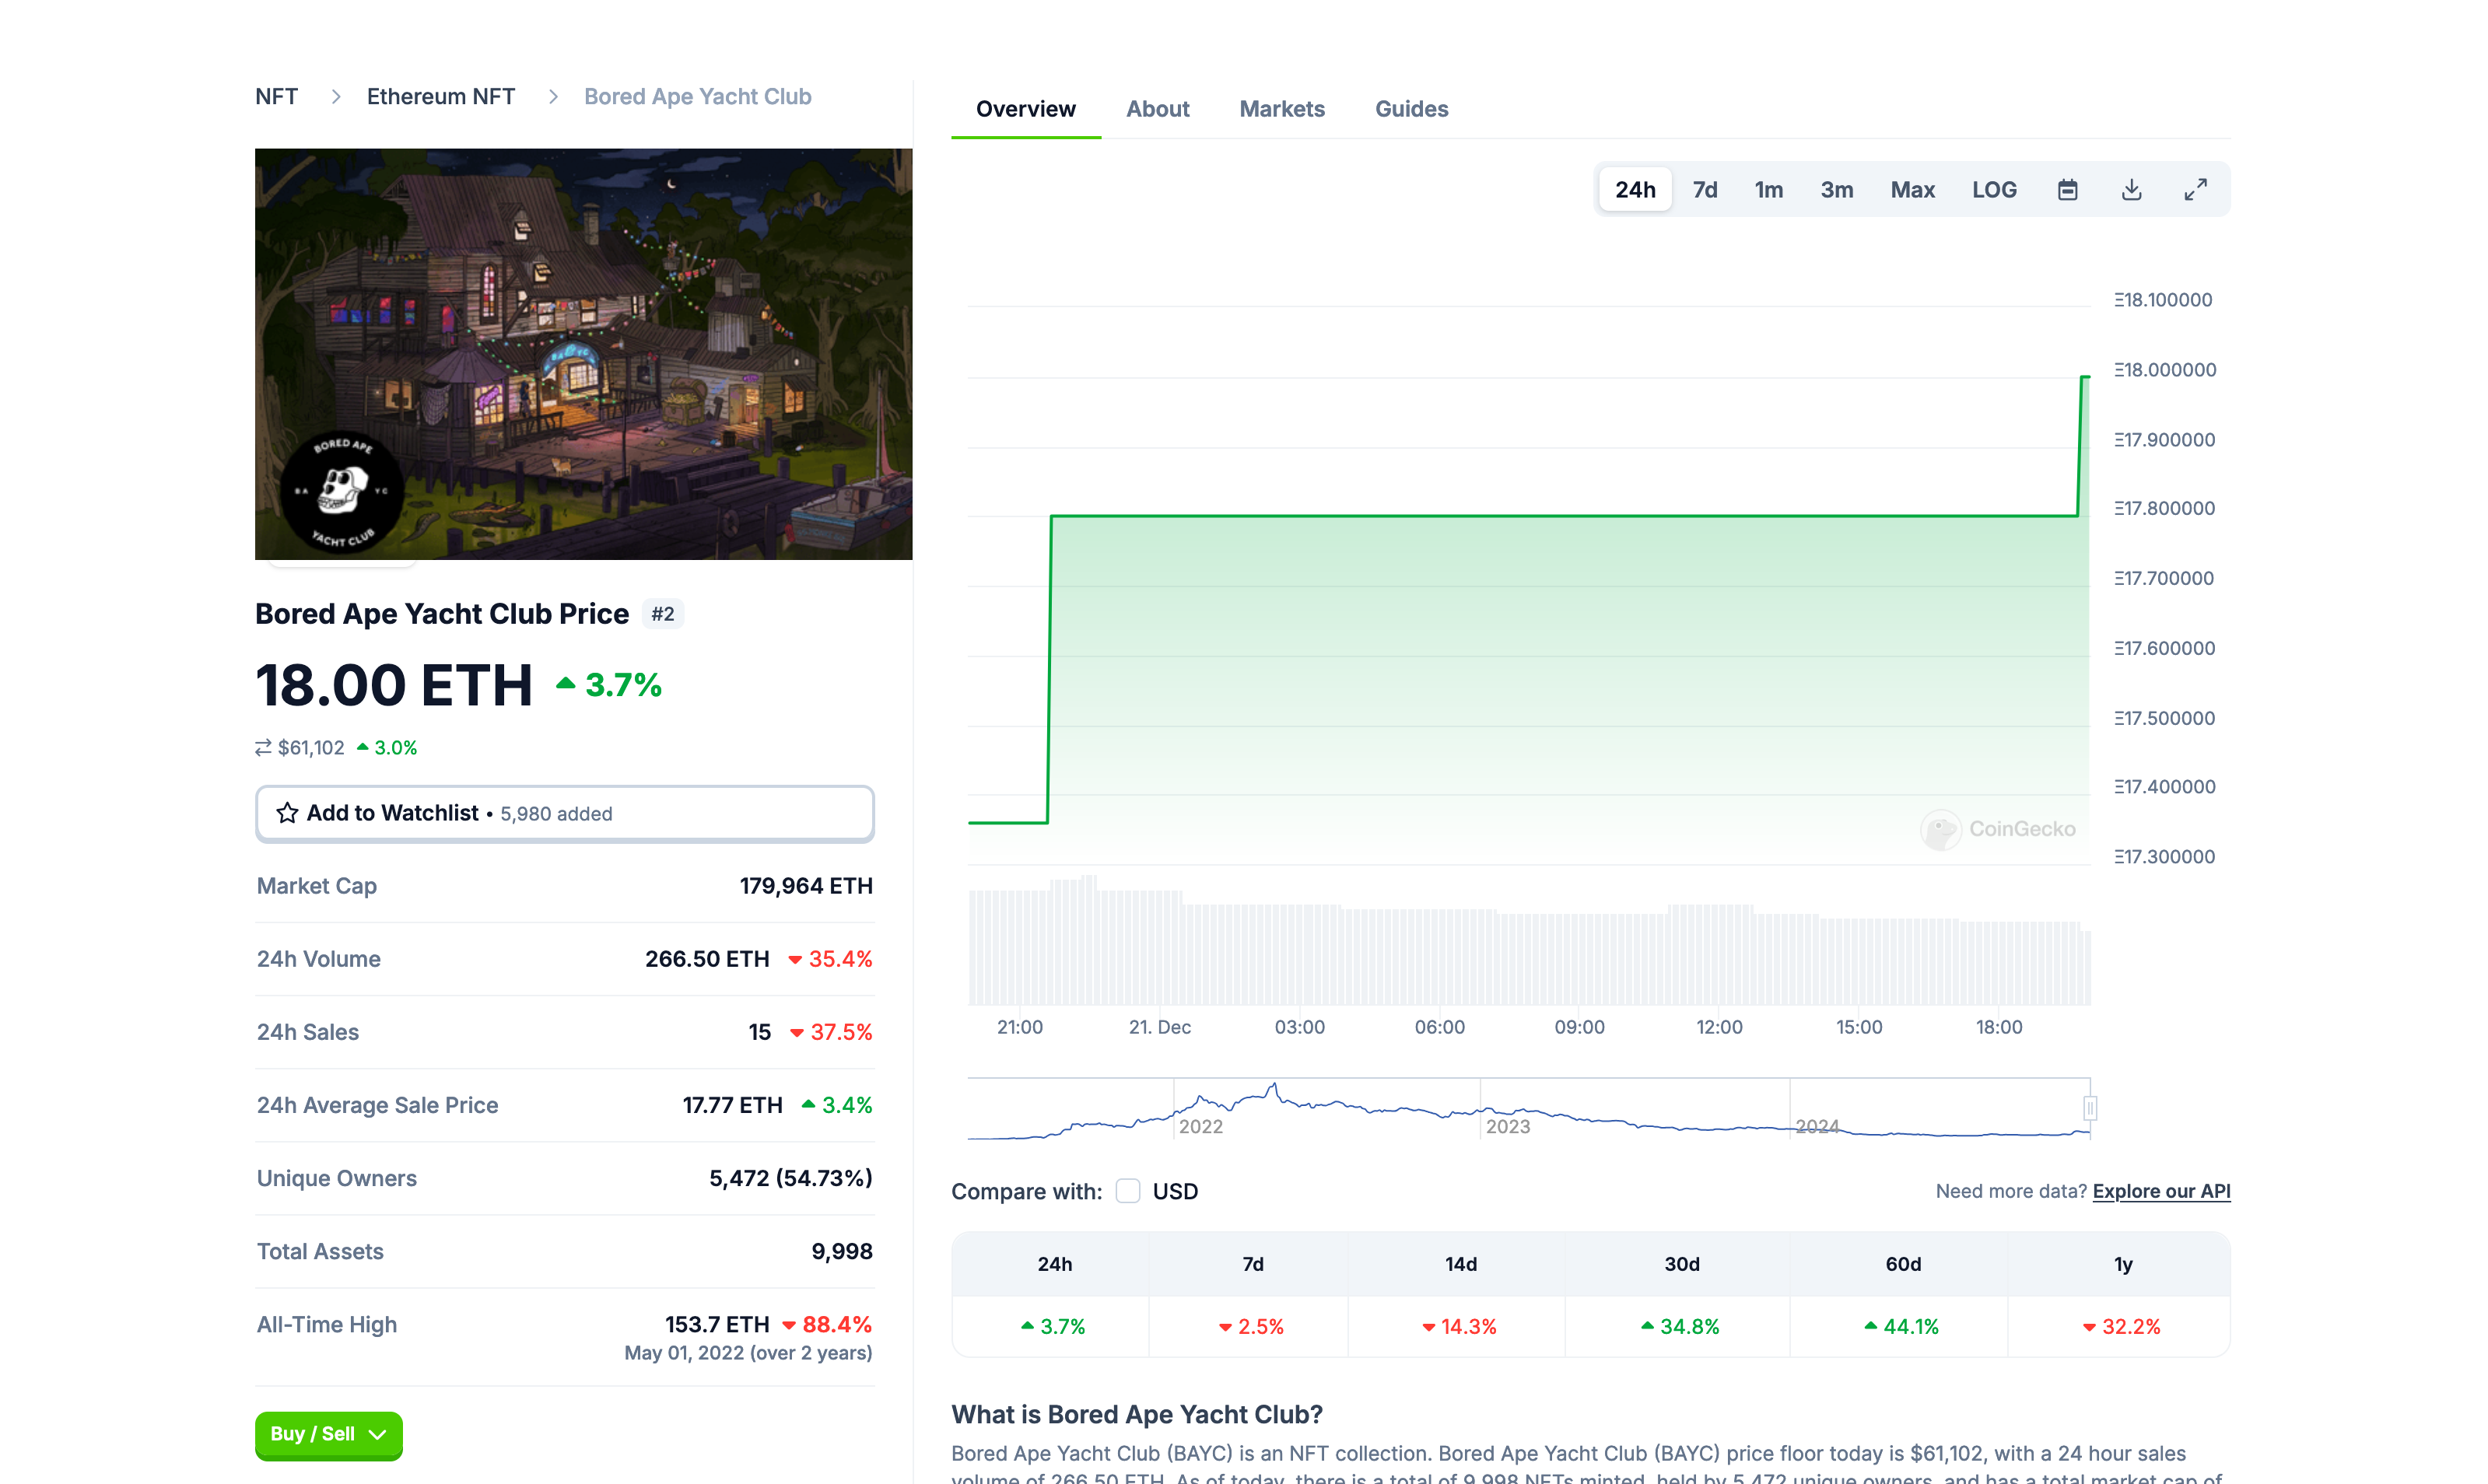Viewport: 2488px width, 1484px height.
Task: Click the 24h column header in performance table
Action: 1054,1264
